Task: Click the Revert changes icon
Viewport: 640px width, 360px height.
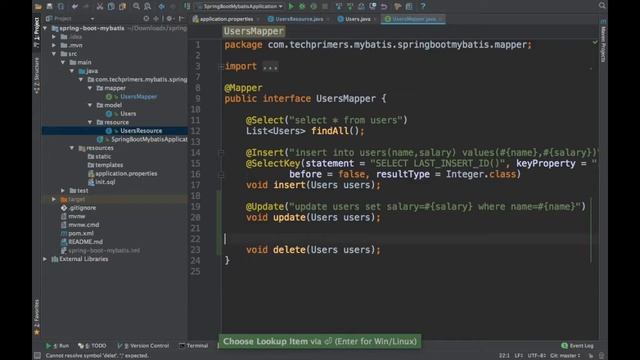Action: [384, 6]
